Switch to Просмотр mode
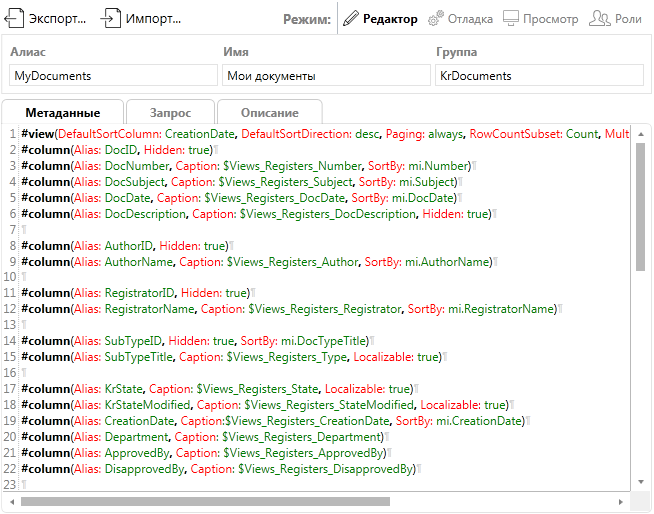The height and width of the screenshot is (514, 654). (x=551, y=19)
